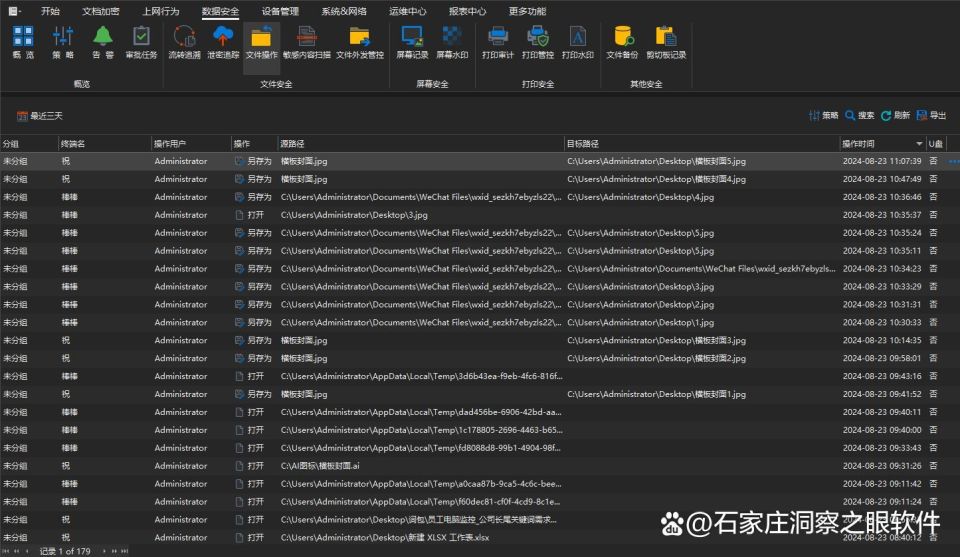
Task: Toggle sort arrow on 操作时间 column
Action: [919, 144]
